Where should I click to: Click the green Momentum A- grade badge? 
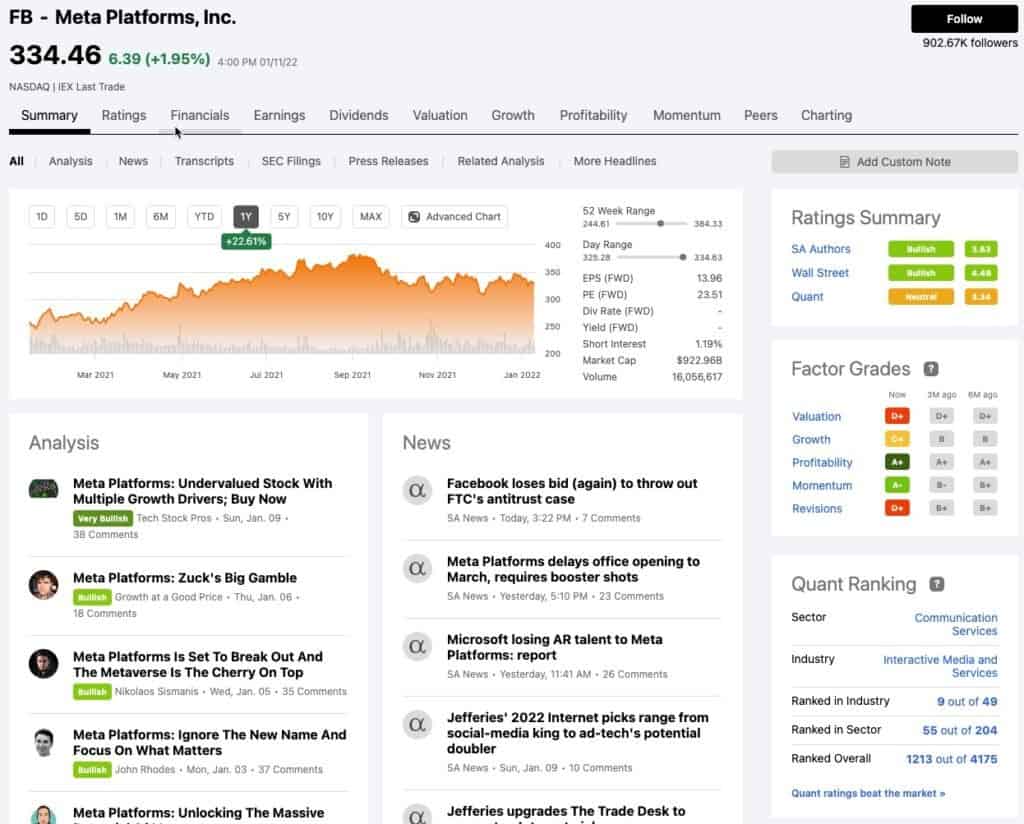point(897,484)
